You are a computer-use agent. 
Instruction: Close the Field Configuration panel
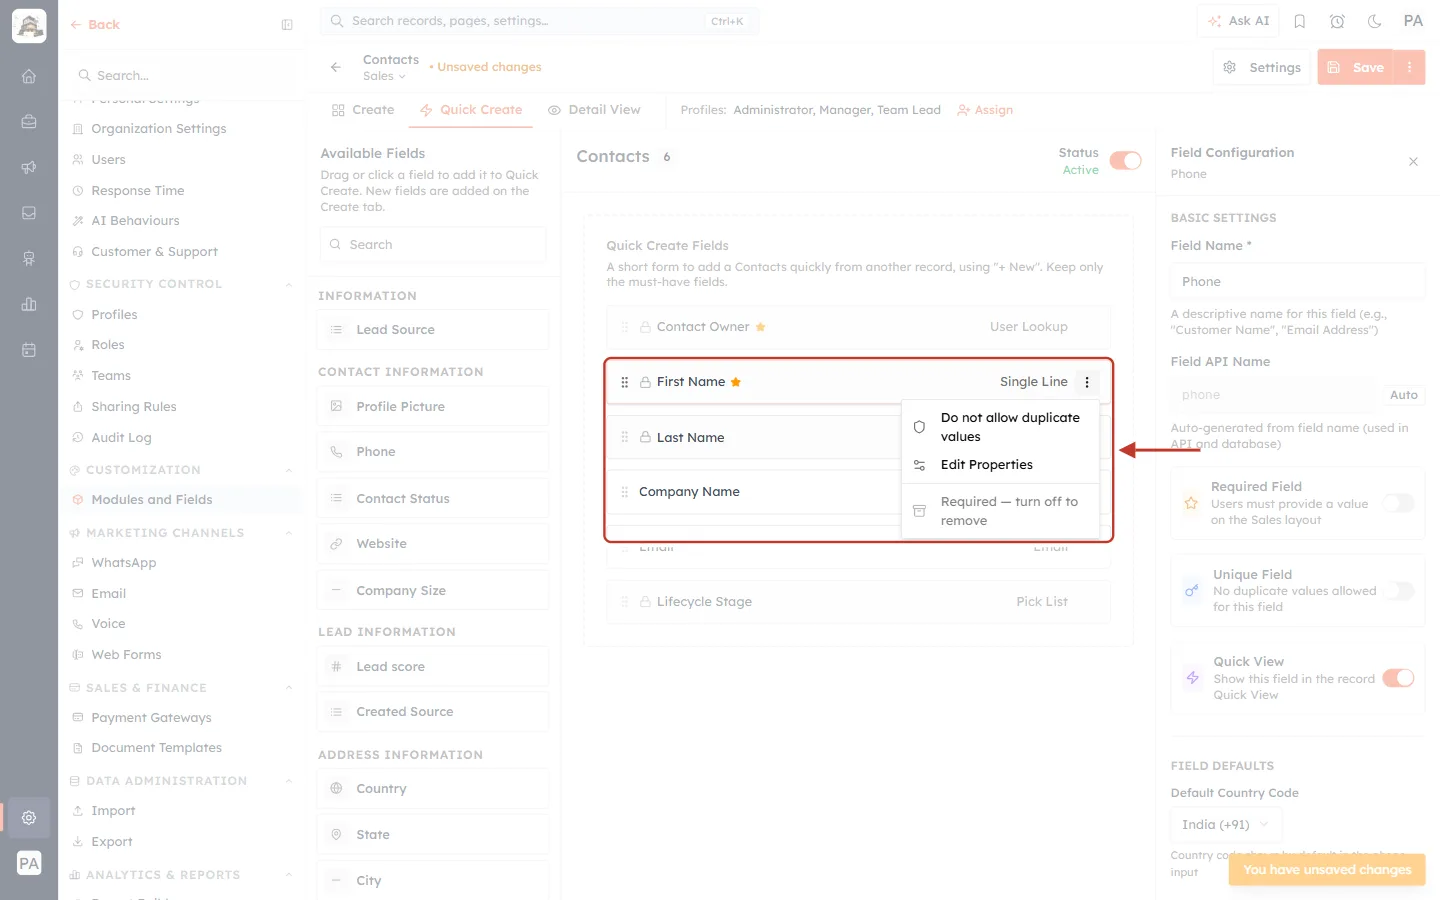1413,162
